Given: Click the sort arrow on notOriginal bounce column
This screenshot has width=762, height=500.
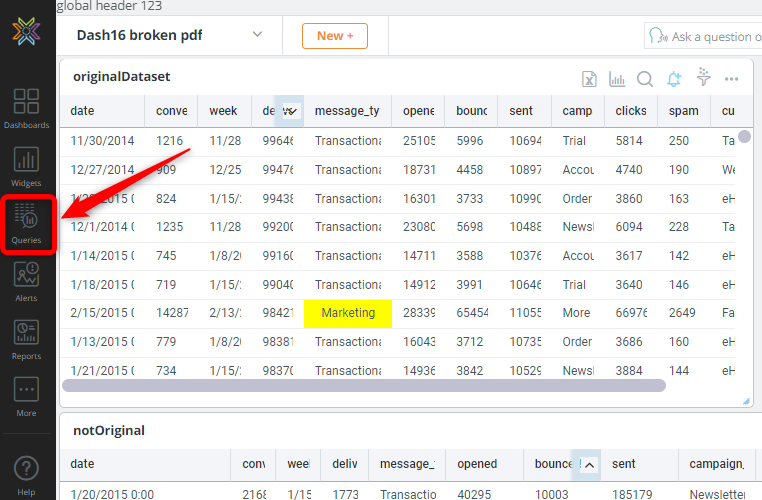Looking at the screenshot, I should click(x=588, y=464).
